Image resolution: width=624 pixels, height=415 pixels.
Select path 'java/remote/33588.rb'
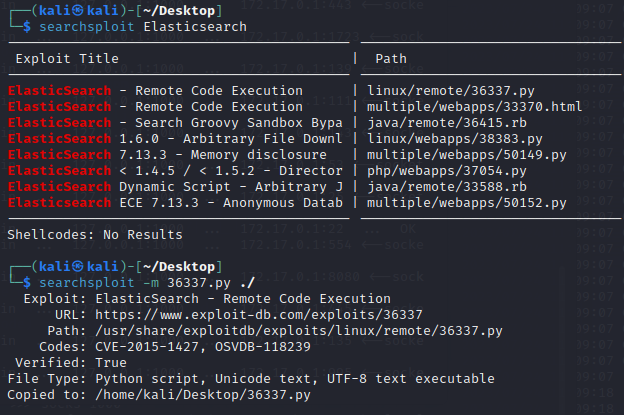pos(447,187)
